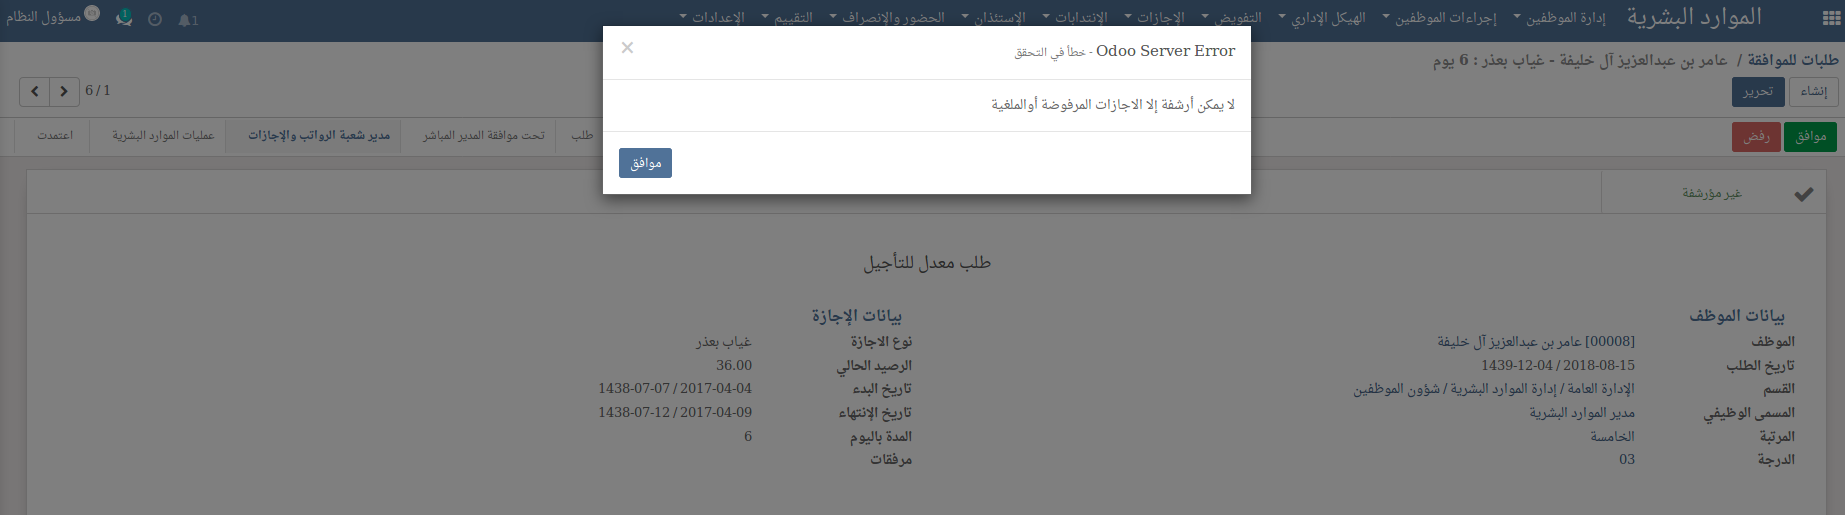Screen dimensions: 1845x515
Task: Open the الحضور والإنصراف menu
Action: pos(887,18)
